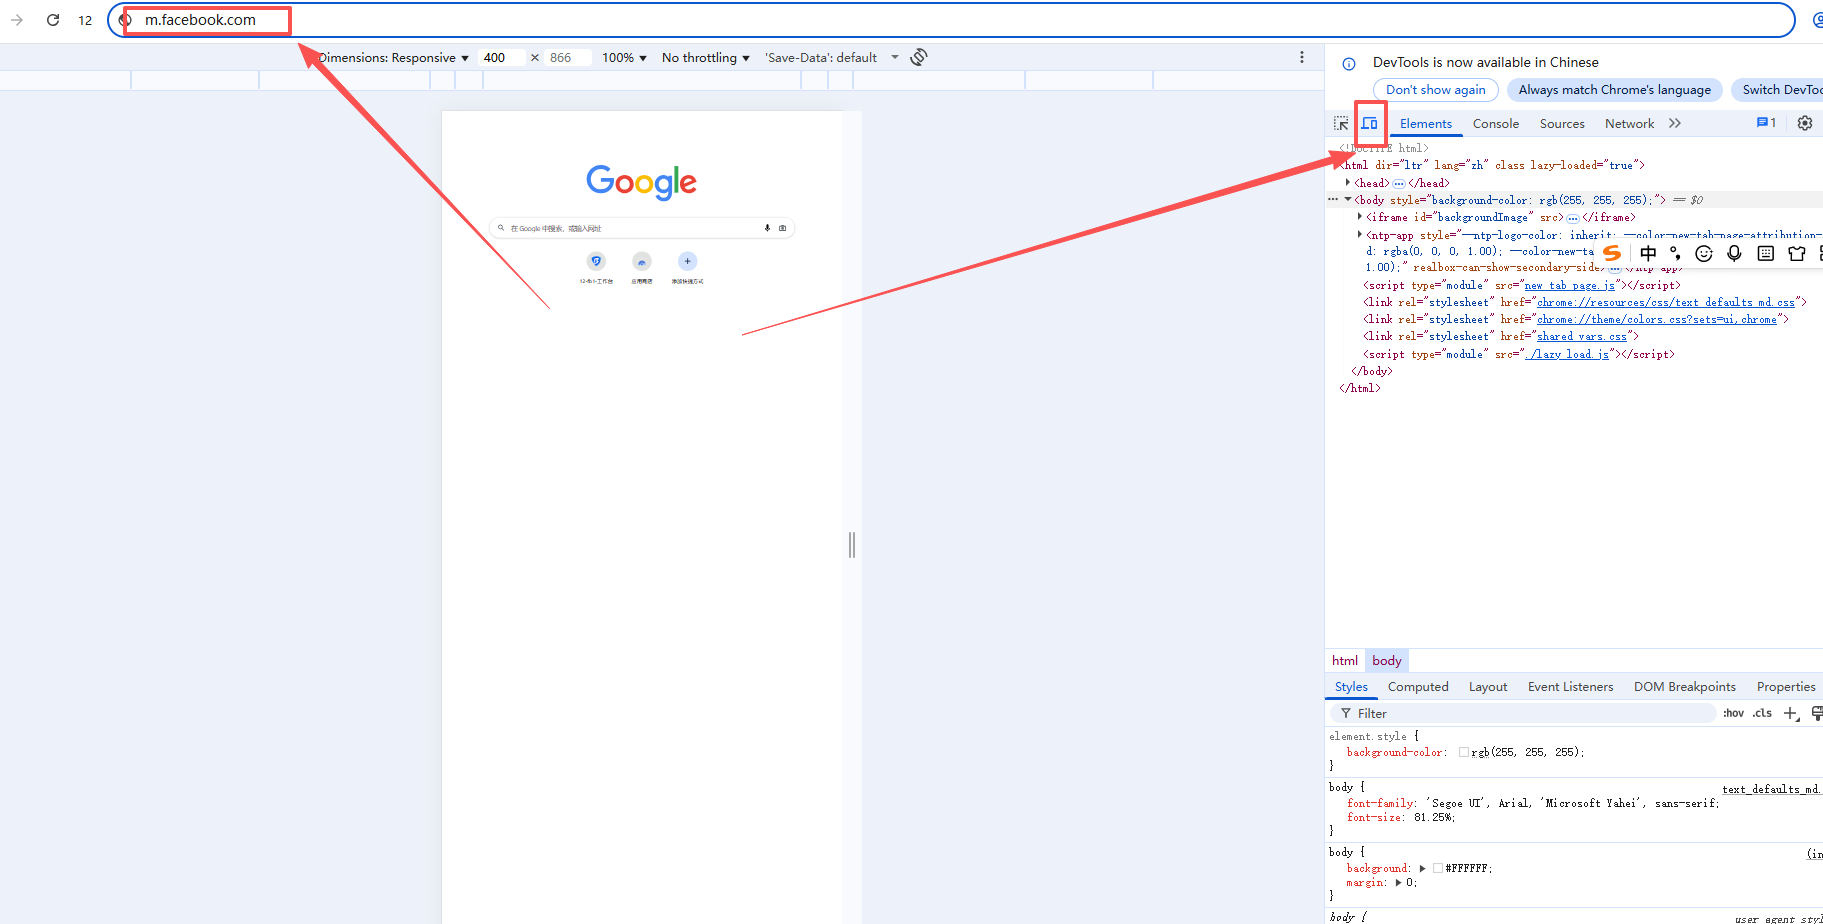Toggle the :hov element state panel
Screen dimensions: 1823x924
[x=1733, y=713]
